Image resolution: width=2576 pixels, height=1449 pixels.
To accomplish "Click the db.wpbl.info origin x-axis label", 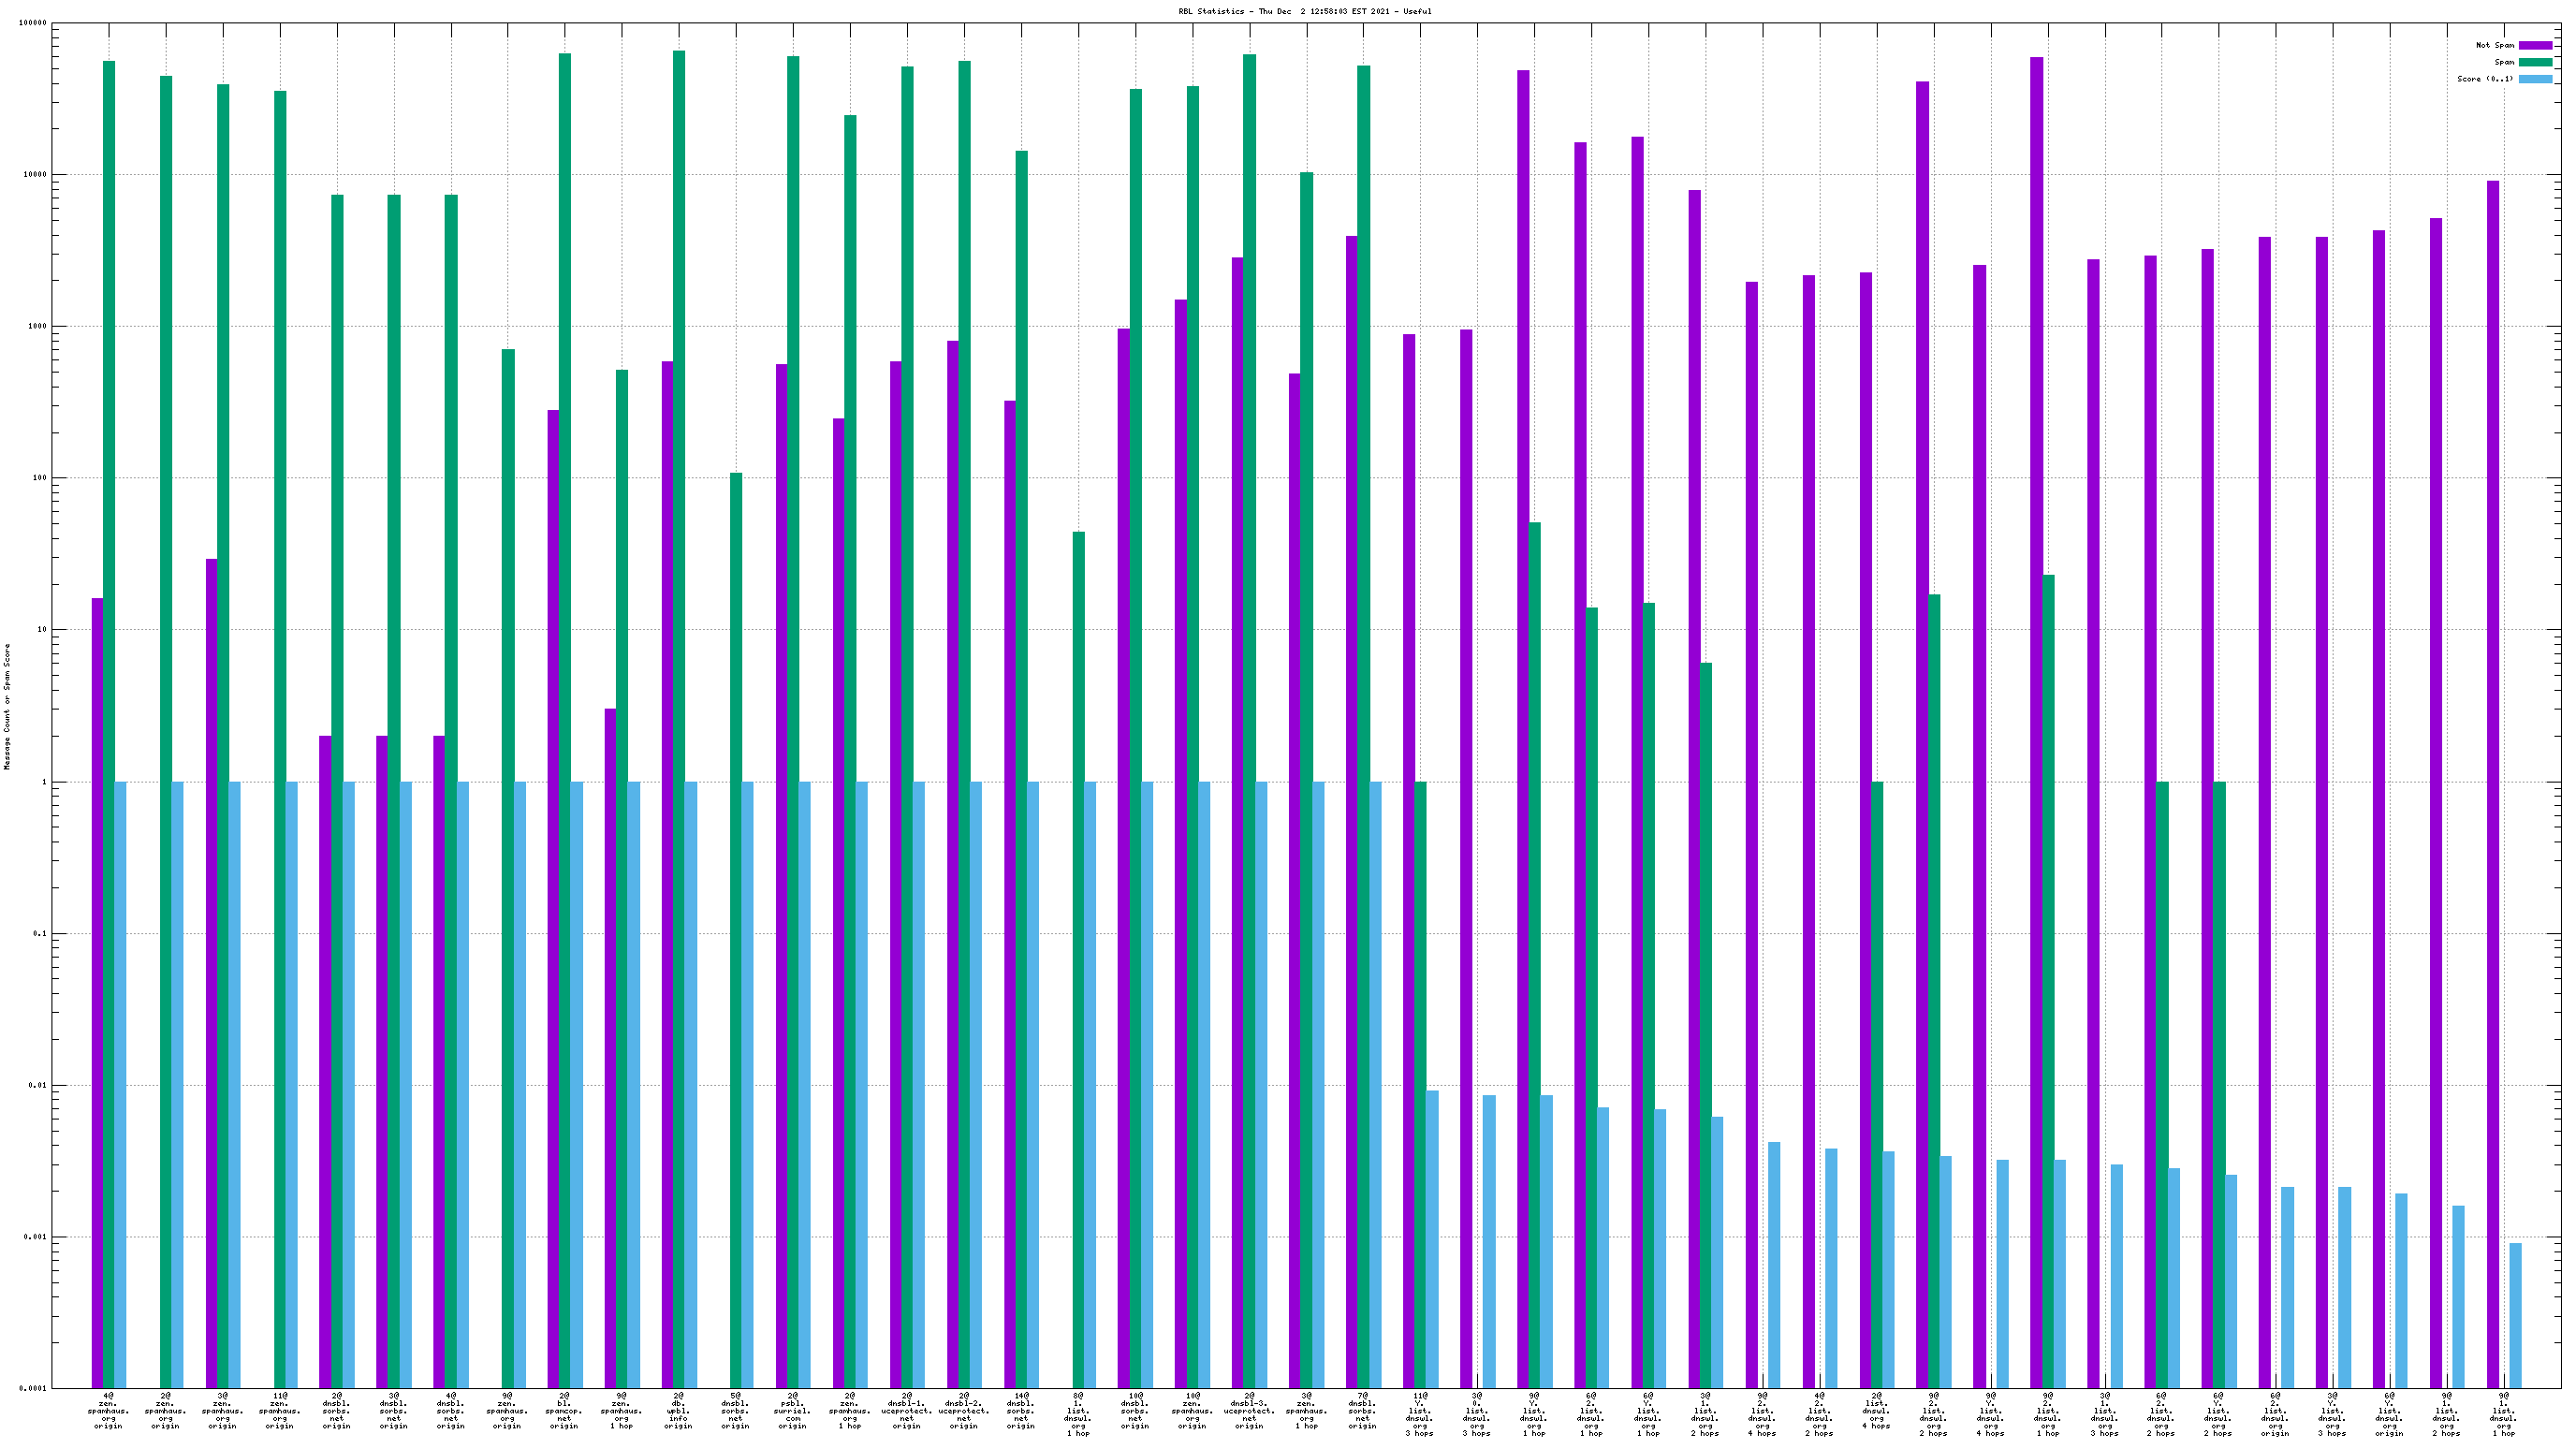I will (678, 1410).
